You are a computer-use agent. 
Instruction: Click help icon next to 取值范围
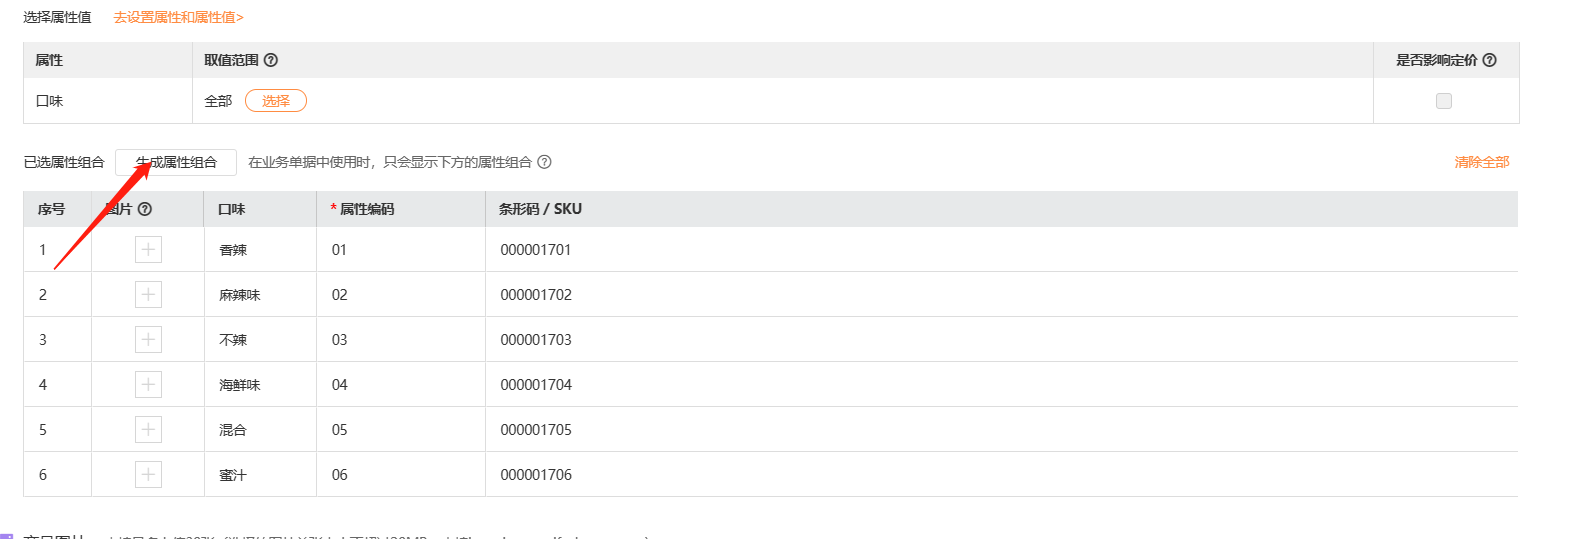pos(271,60)
